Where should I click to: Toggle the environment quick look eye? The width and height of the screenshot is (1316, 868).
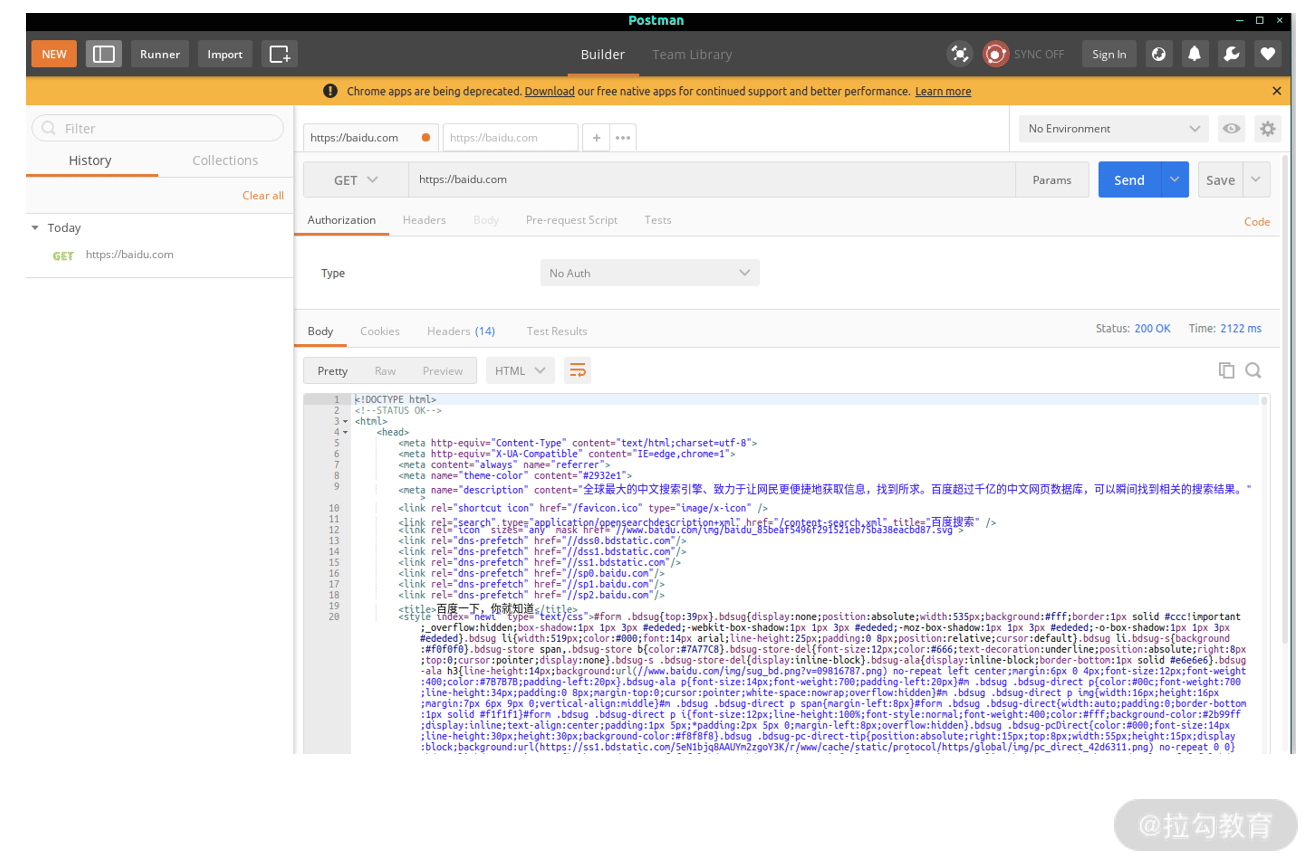pyautogui.click(x=1231, y=129)
